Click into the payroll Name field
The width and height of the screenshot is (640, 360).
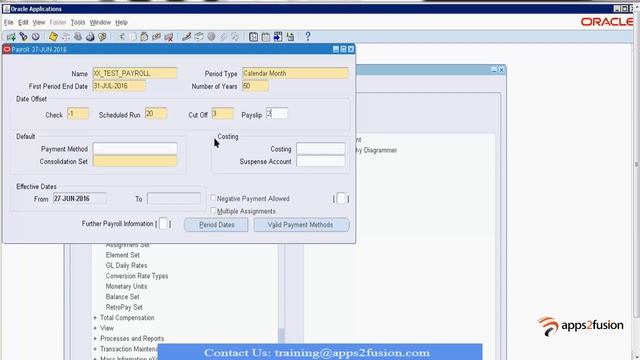click(x=135, y=73)
